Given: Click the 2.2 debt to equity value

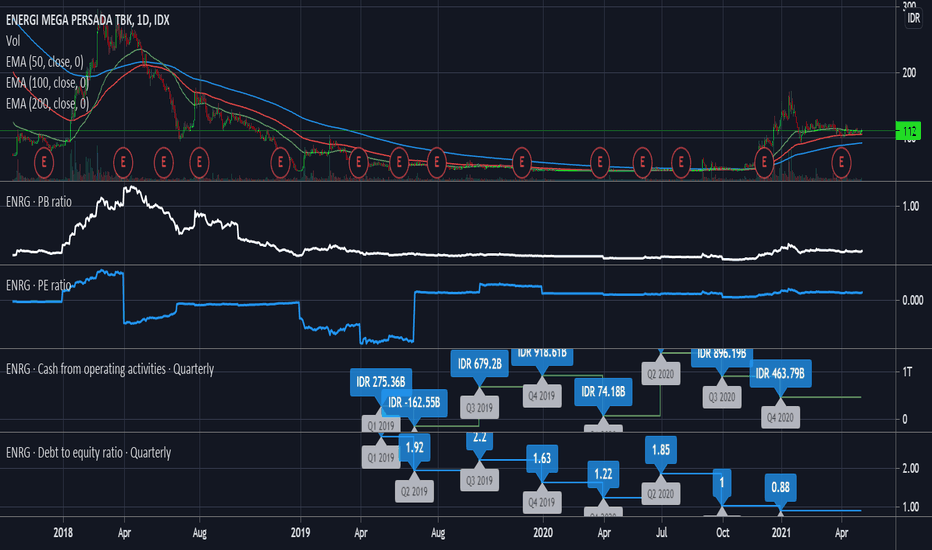Looking at the screenshot, I should tap(479, 439).
